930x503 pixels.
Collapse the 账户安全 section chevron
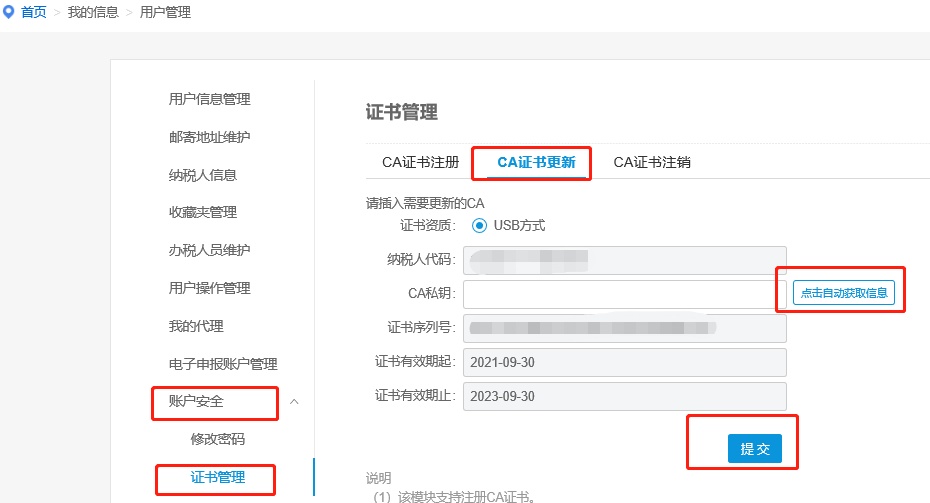click(294, 402)
